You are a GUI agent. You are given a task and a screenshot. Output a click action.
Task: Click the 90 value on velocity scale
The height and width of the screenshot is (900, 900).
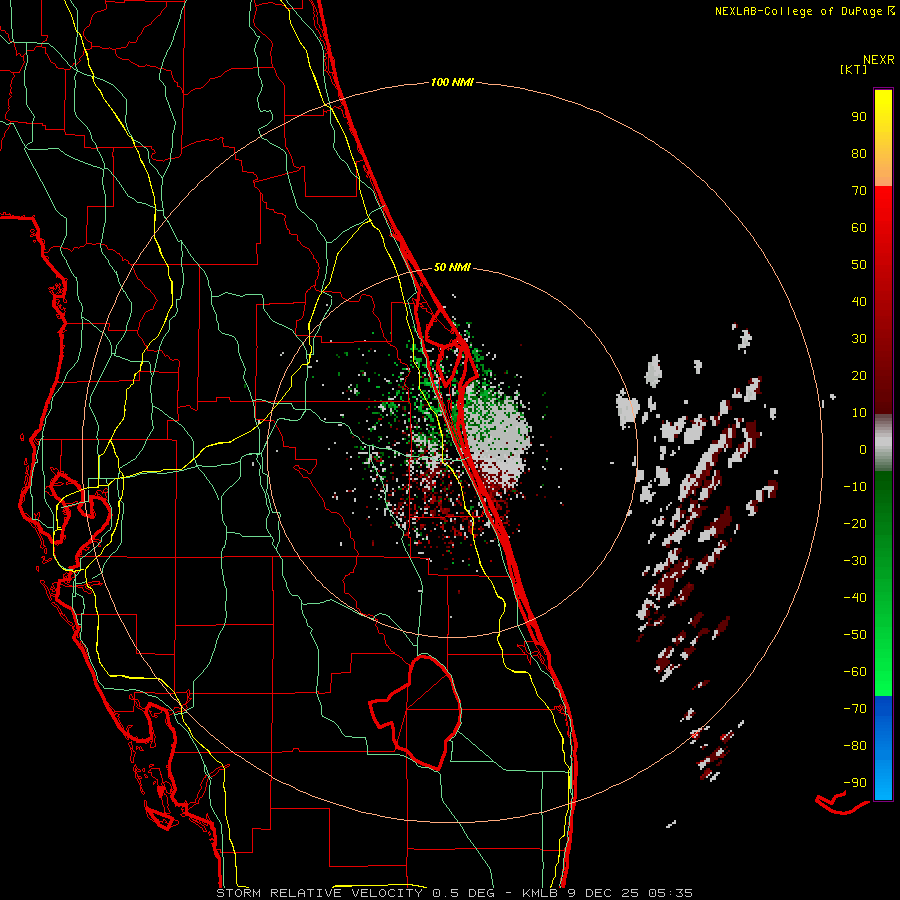(859, 117)
